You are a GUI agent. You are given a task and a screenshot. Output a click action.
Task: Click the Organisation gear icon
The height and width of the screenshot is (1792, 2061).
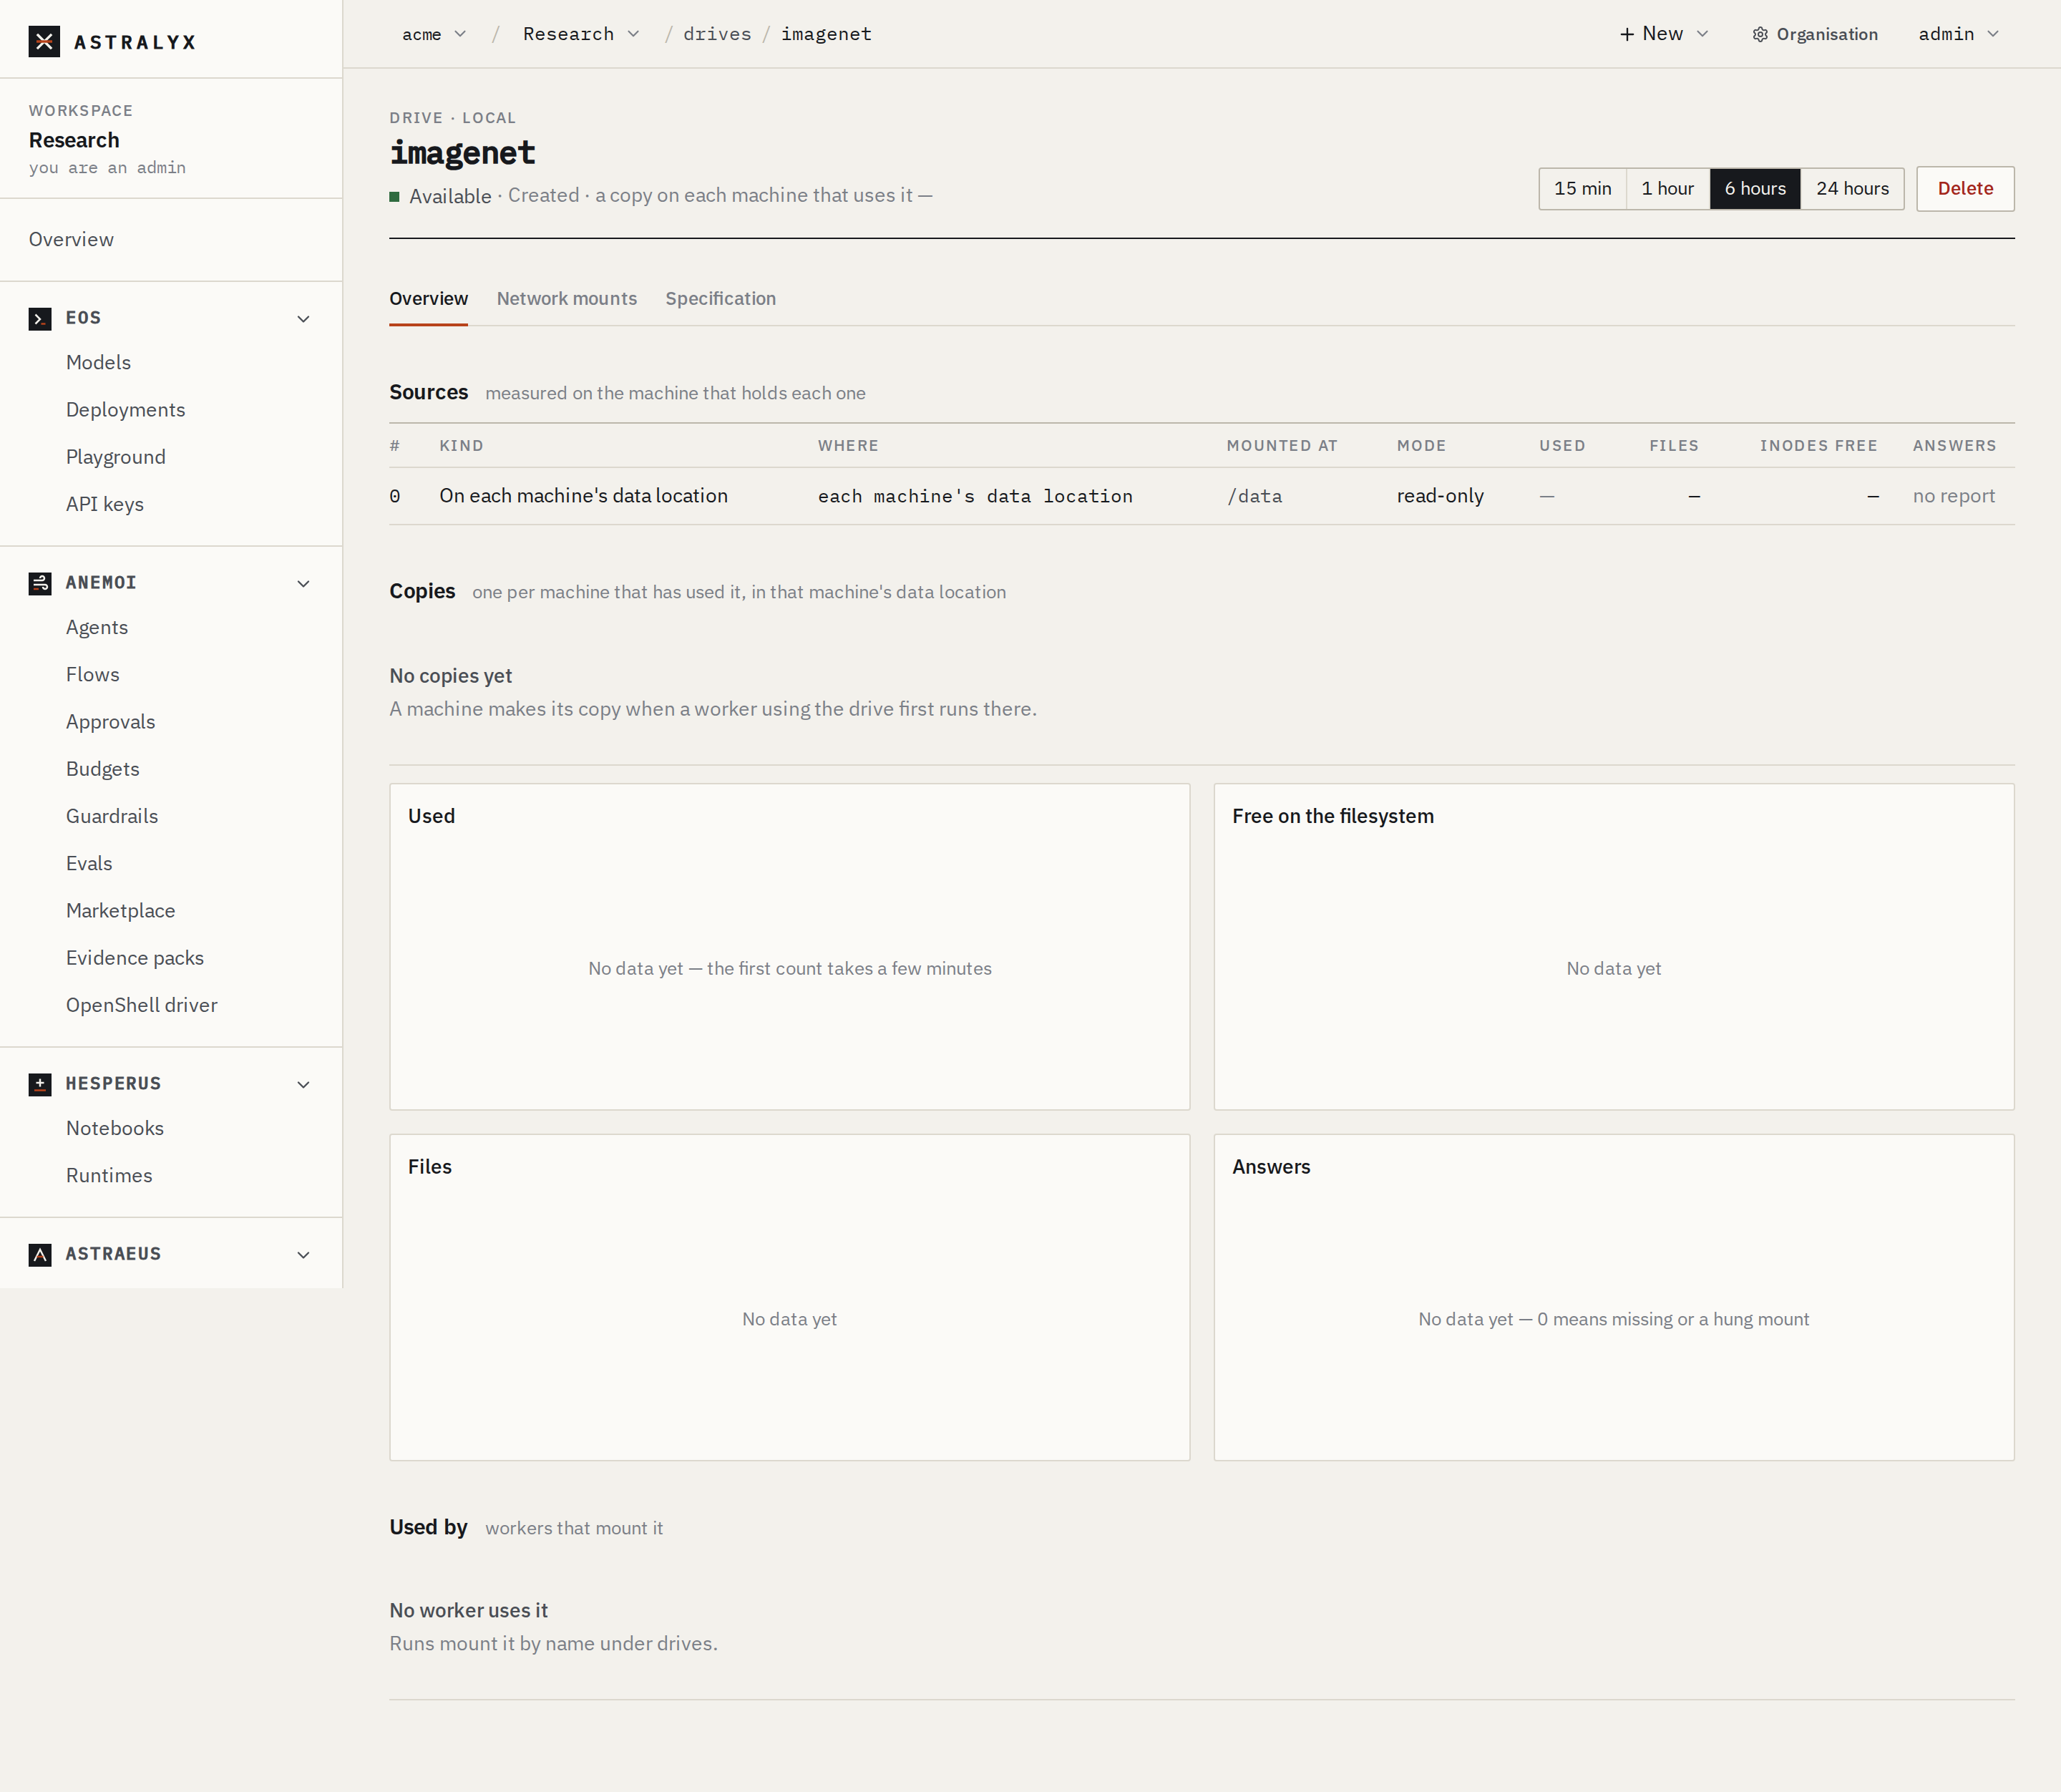pos(1760,34)
